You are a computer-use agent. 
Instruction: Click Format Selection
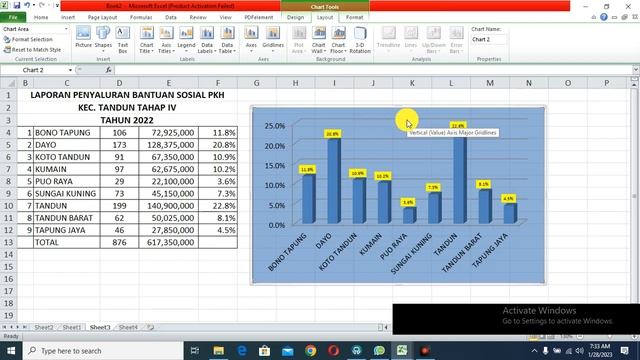click(28, 39)
